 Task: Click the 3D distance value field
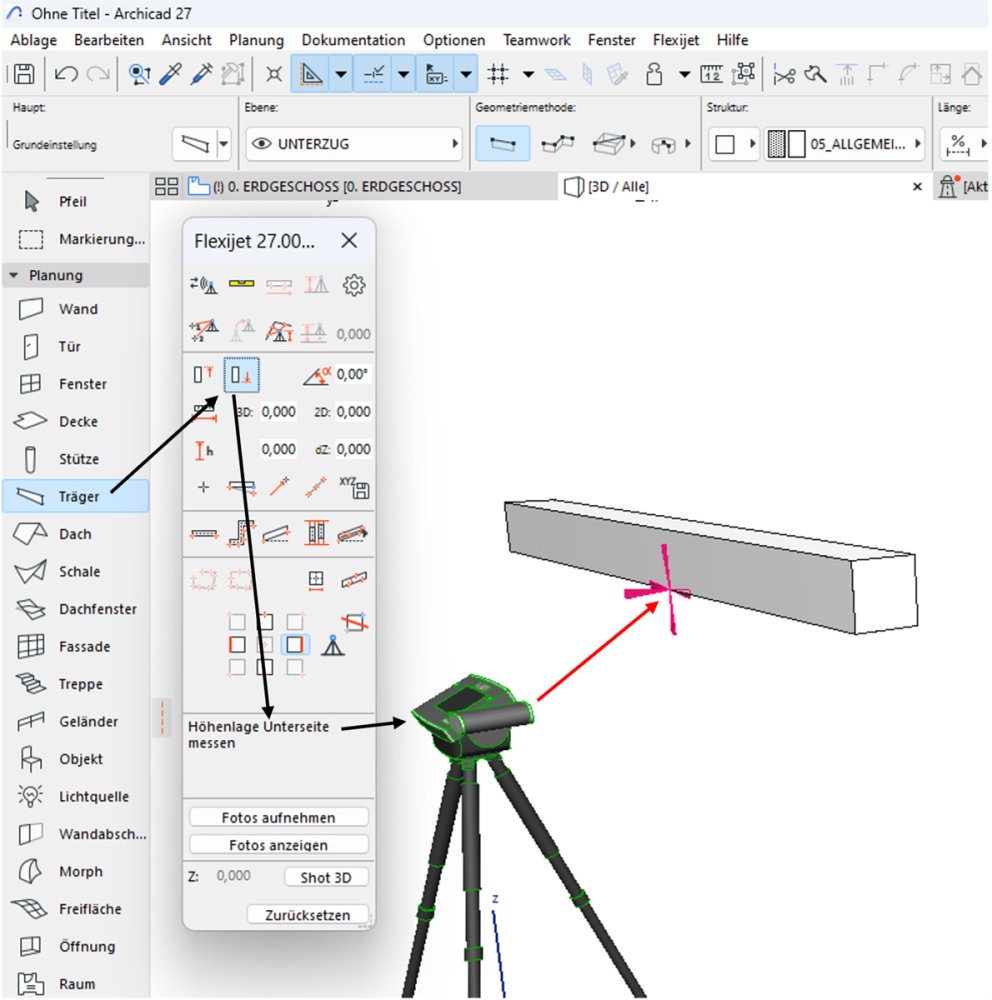coord(278,412)
